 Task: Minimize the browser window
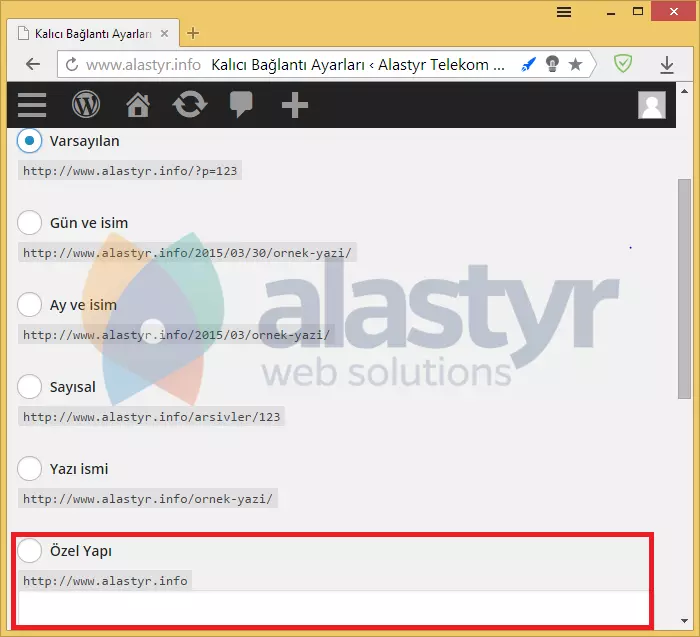611,12
